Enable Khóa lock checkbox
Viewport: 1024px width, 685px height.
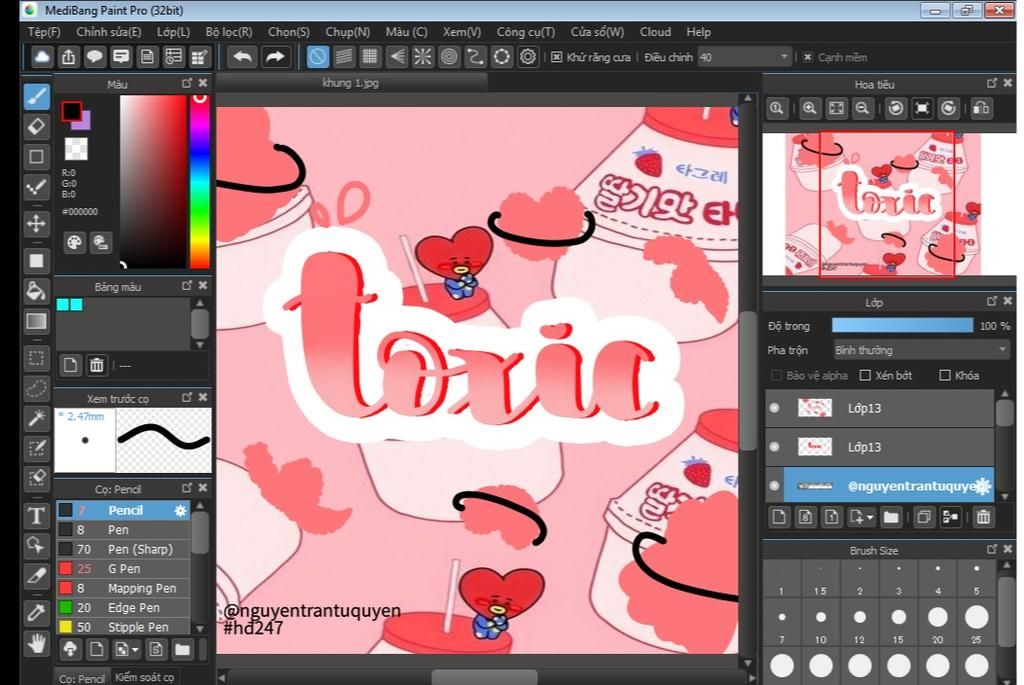tap(944, 375)
